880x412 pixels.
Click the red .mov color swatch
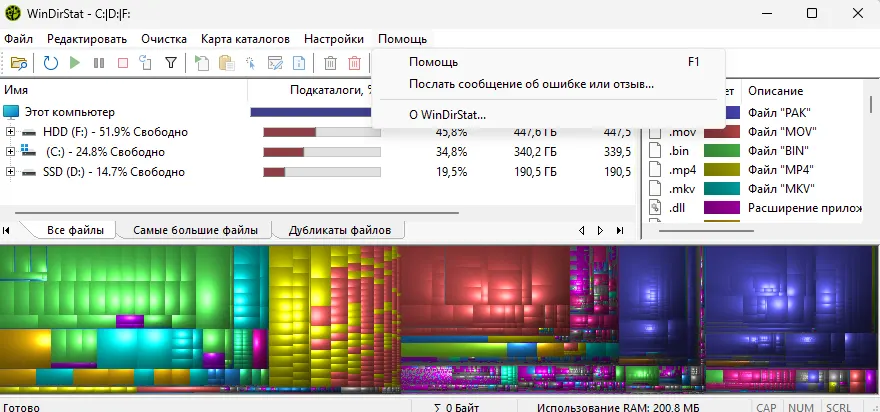click(721, 132)
